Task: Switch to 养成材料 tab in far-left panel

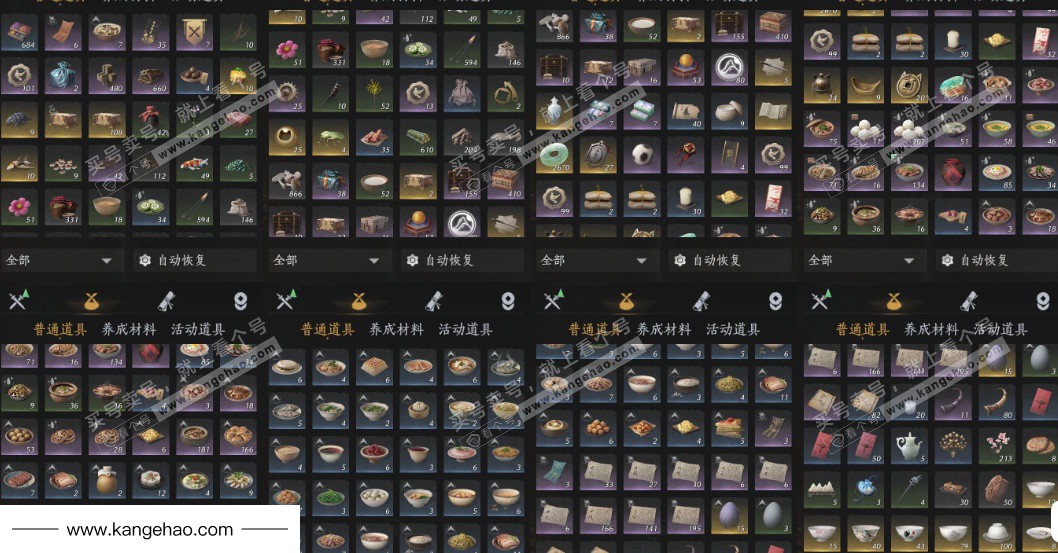Action: (x=129, y=329)
